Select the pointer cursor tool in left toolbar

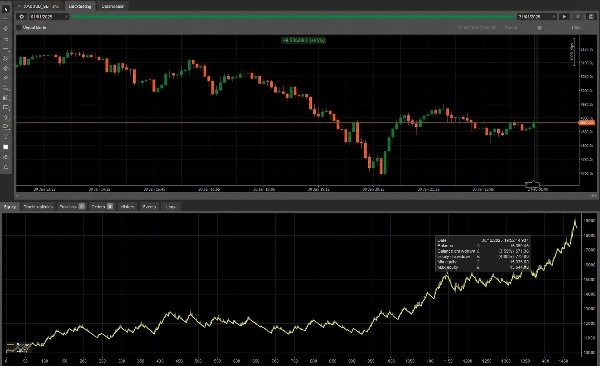pos(6,9)
